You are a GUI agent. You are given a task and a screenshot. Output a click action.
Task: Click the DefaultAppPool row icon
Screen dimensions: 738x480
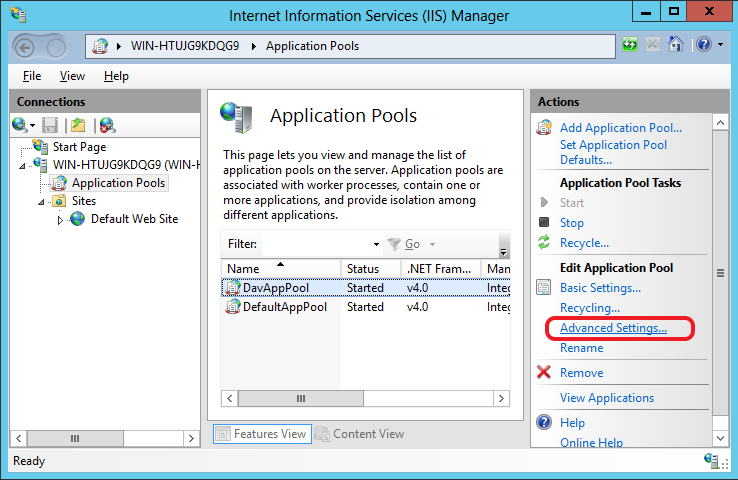(233, 307)
